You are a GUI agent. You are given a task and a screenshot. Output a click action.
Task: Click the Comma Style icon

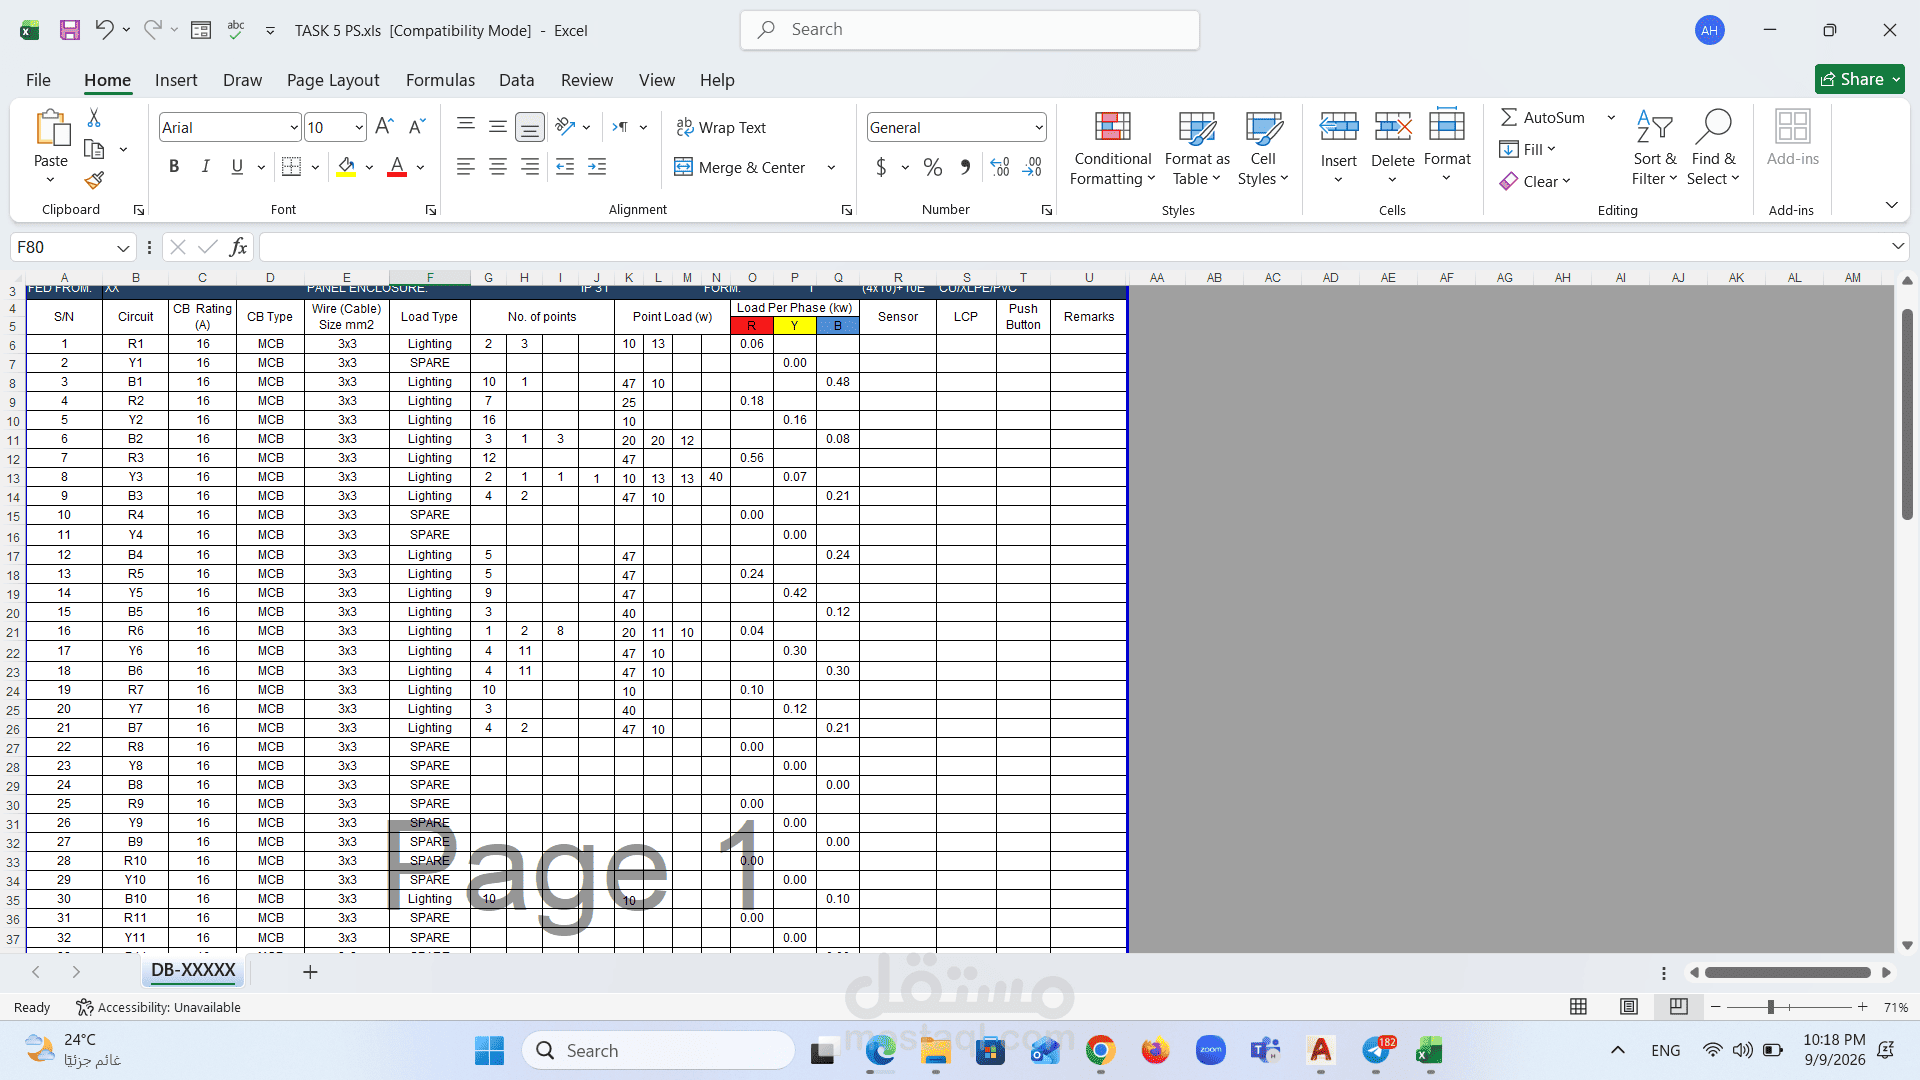(965, 167)
